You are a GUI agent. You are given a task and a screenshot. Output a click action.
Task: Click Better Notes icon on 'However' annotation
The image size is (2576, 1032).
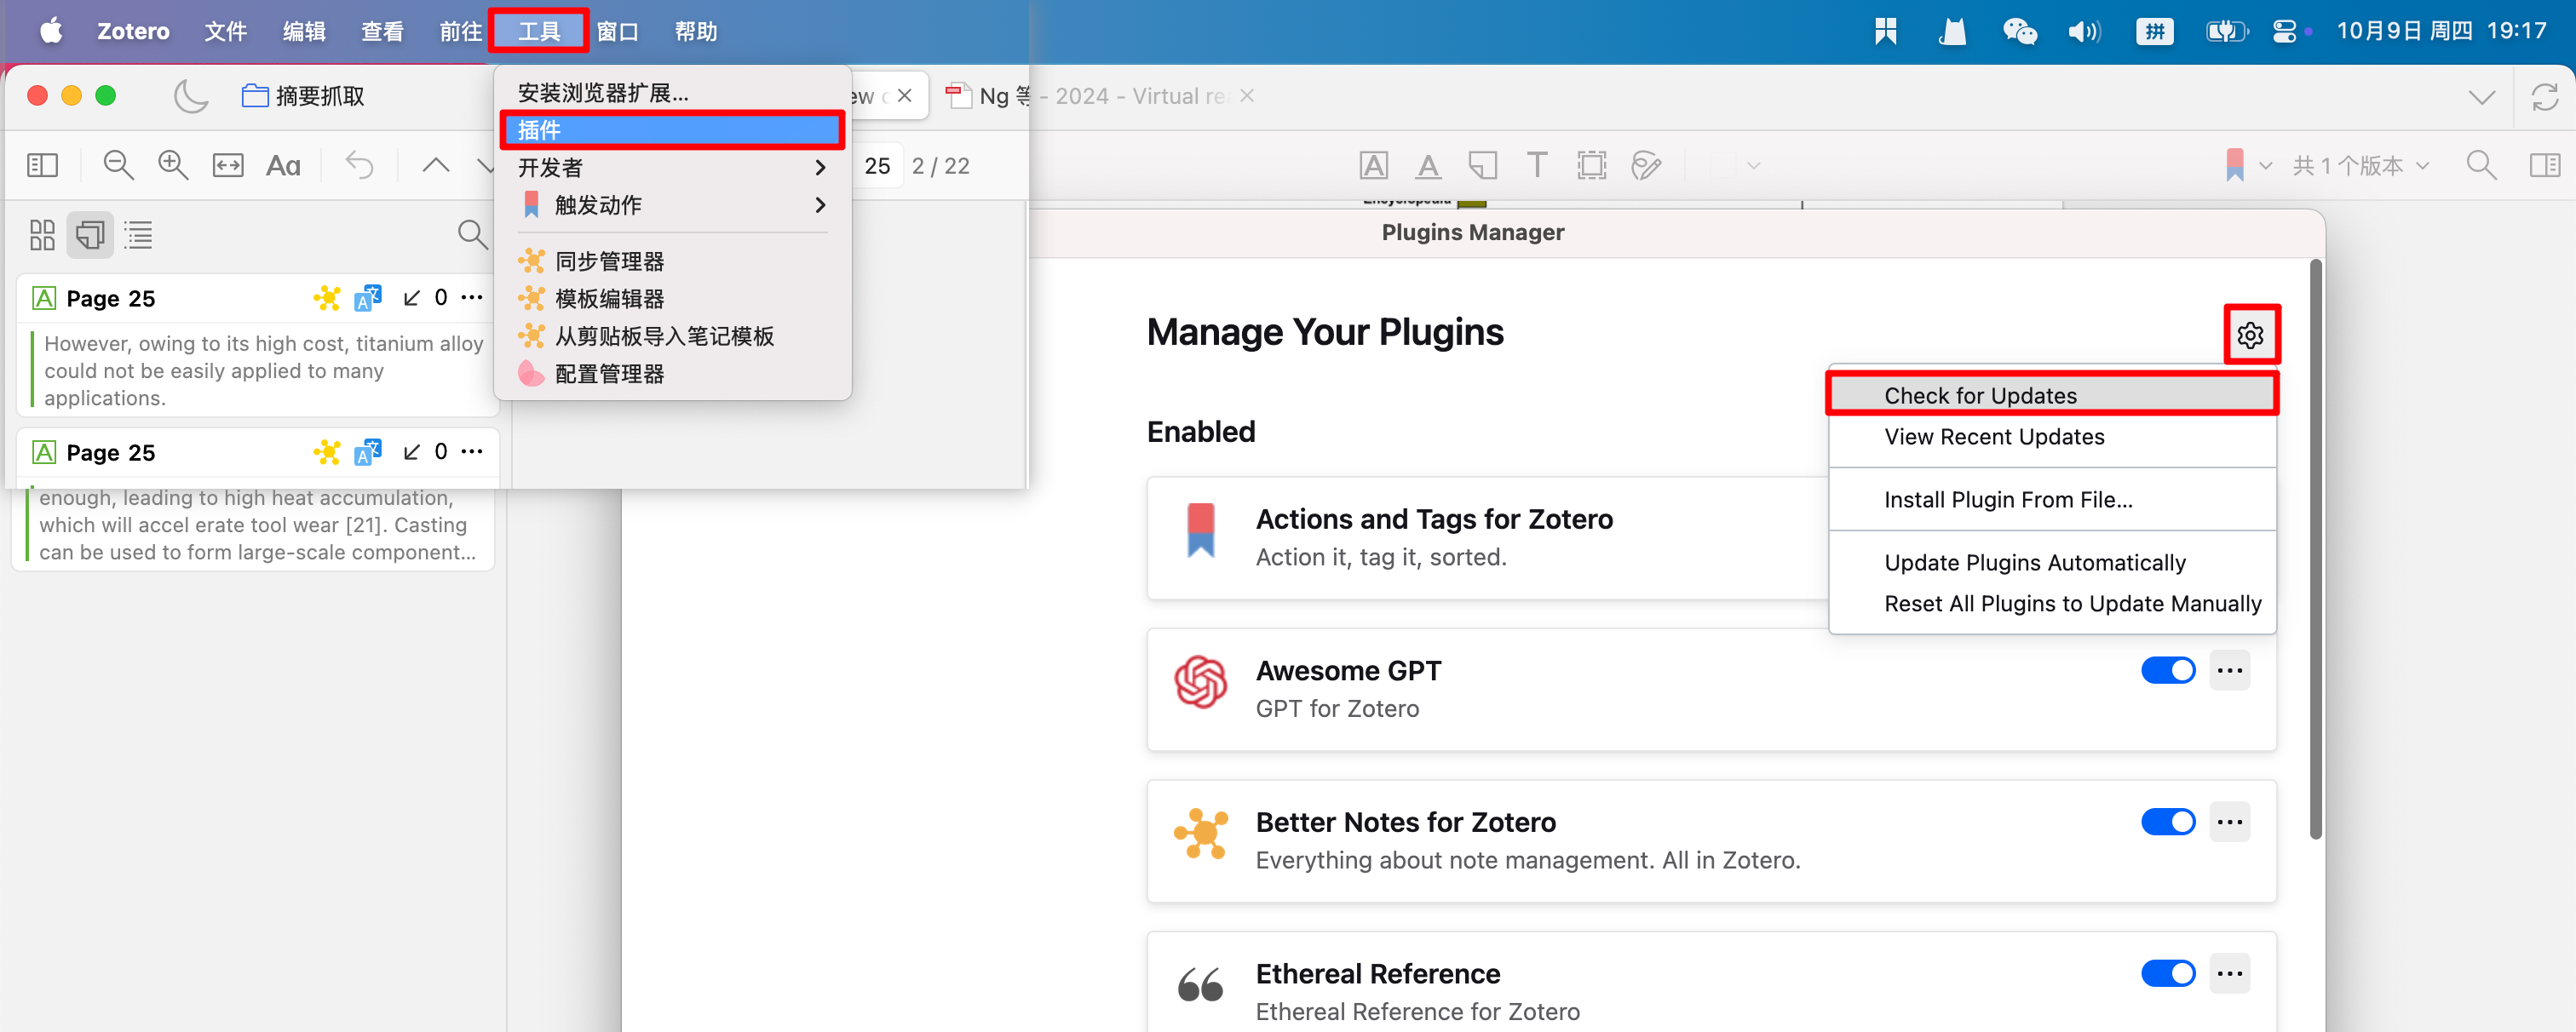pos(327,298)
